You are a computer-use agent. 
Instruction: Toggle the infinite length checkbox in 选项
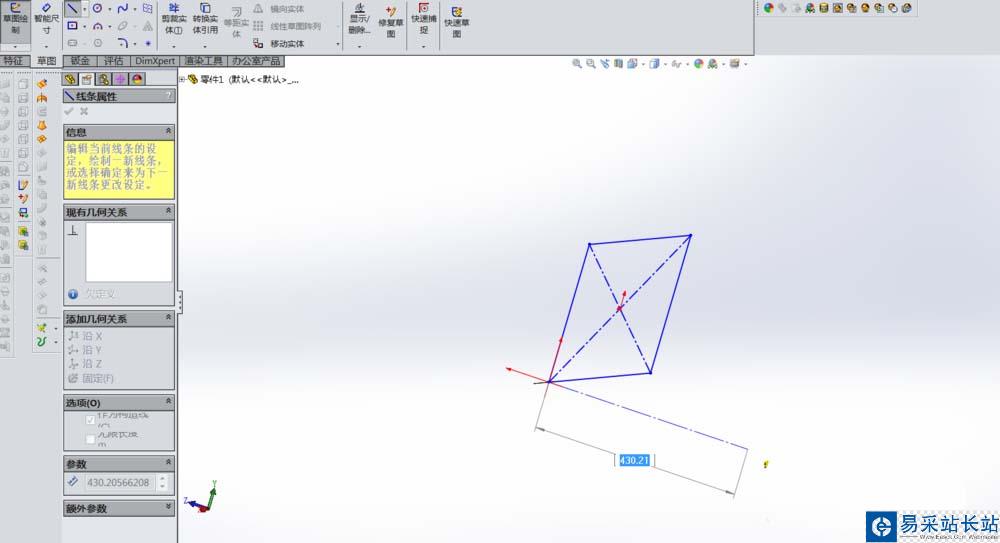pos(90,439)
